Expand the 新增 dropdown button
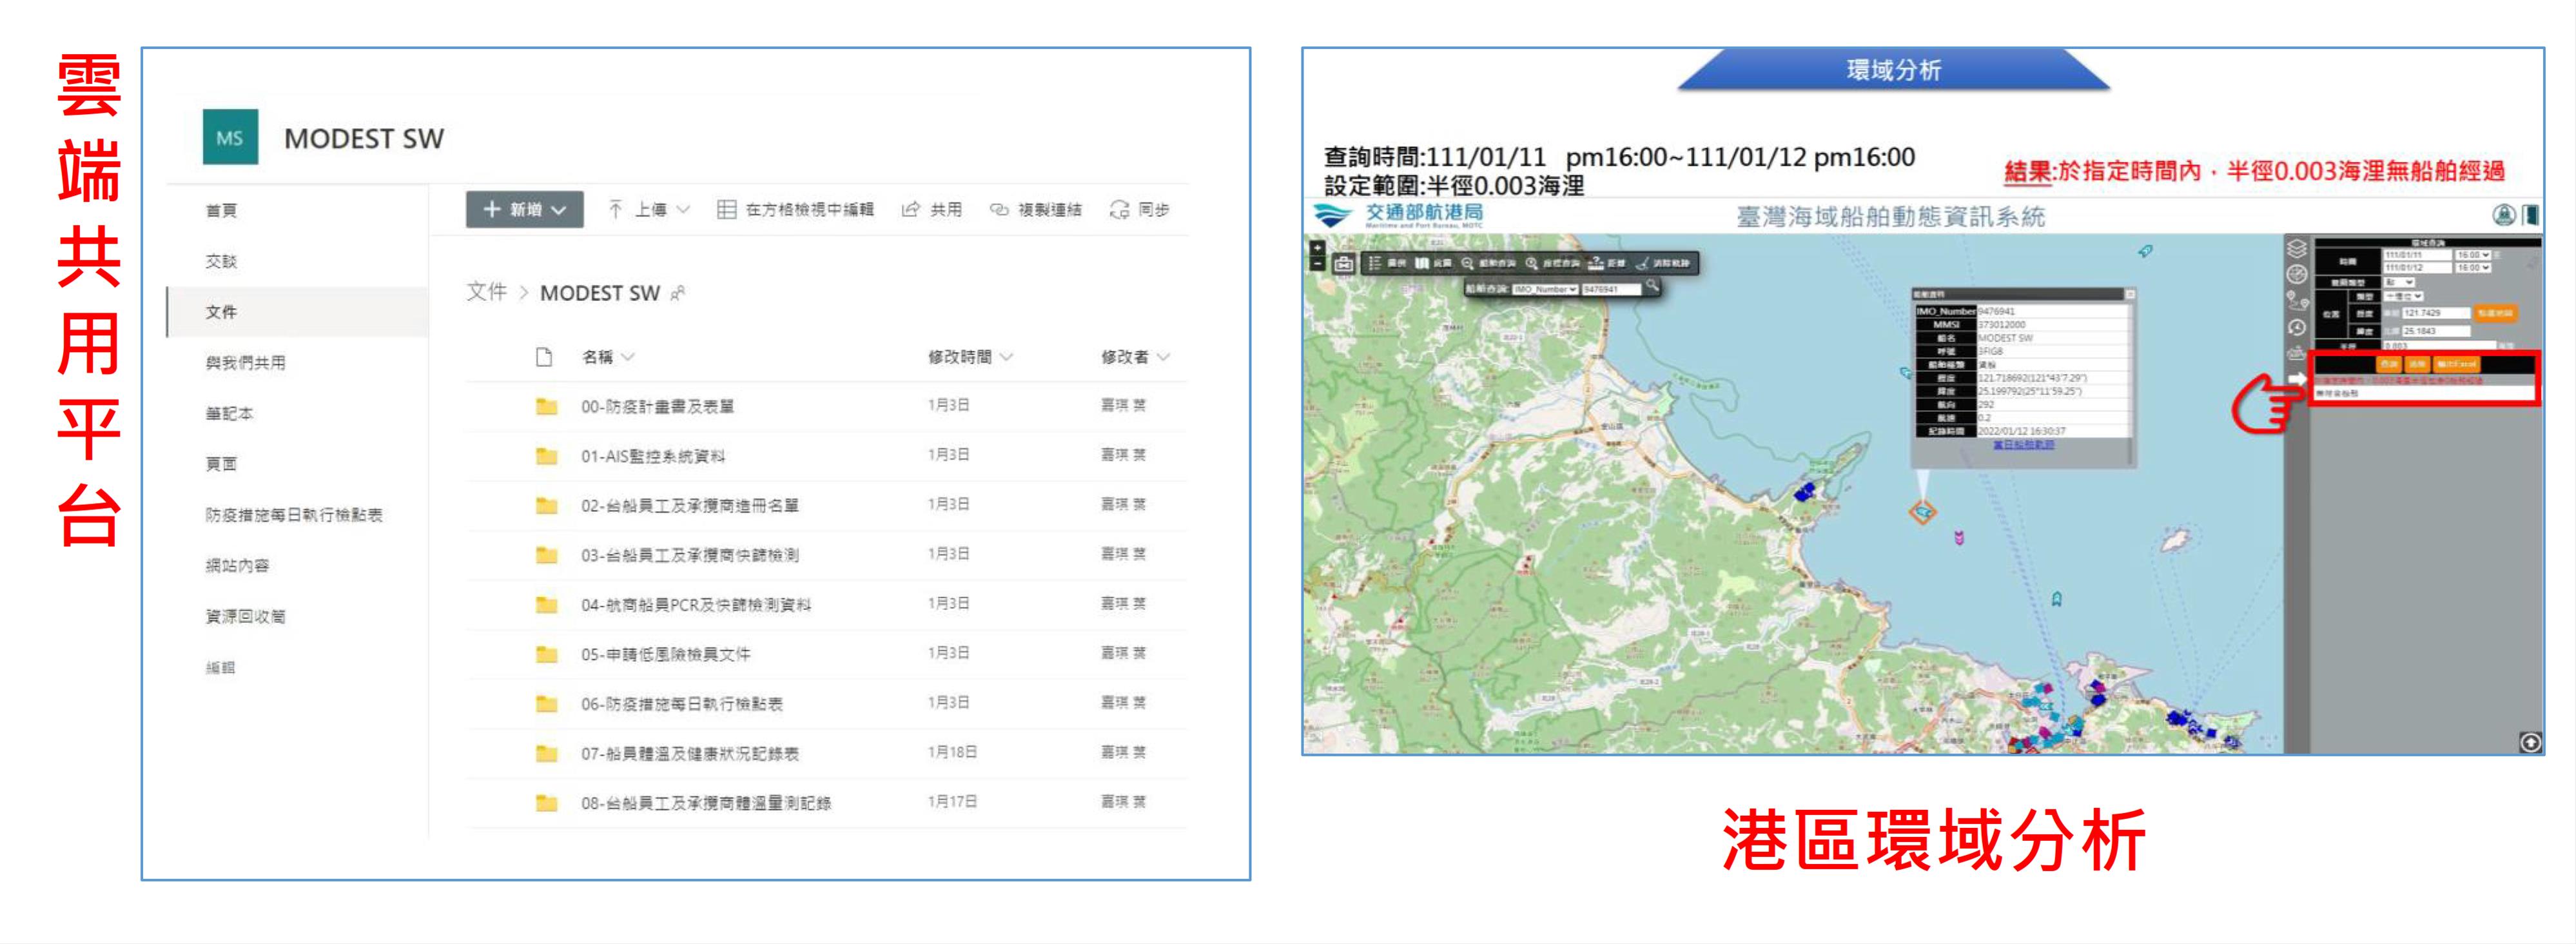This screenshot has width=2576, height=944. pyautogui.click(x=524, y=209)
